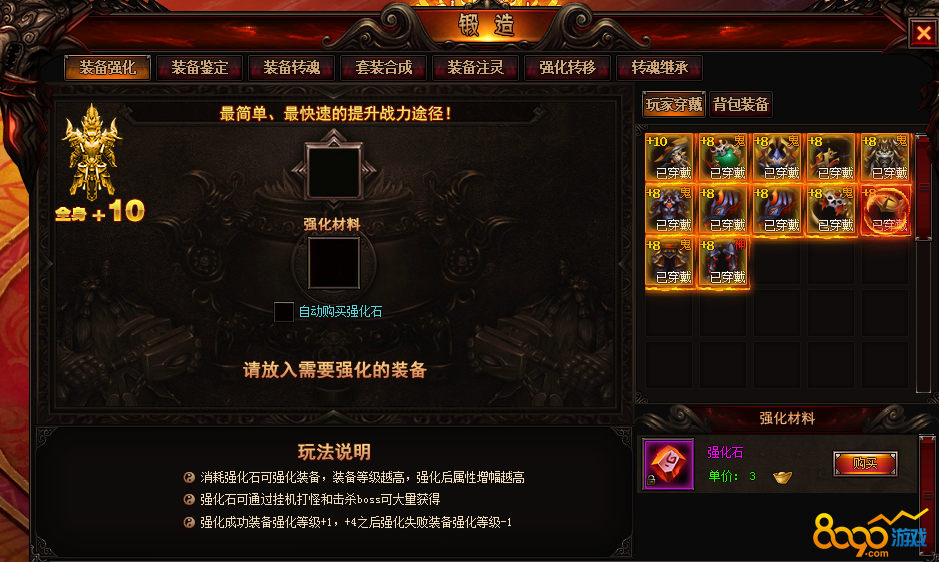The image size is (939, 562).
Task: Select the highlighted red ring equipment
Action: [886, 210]
